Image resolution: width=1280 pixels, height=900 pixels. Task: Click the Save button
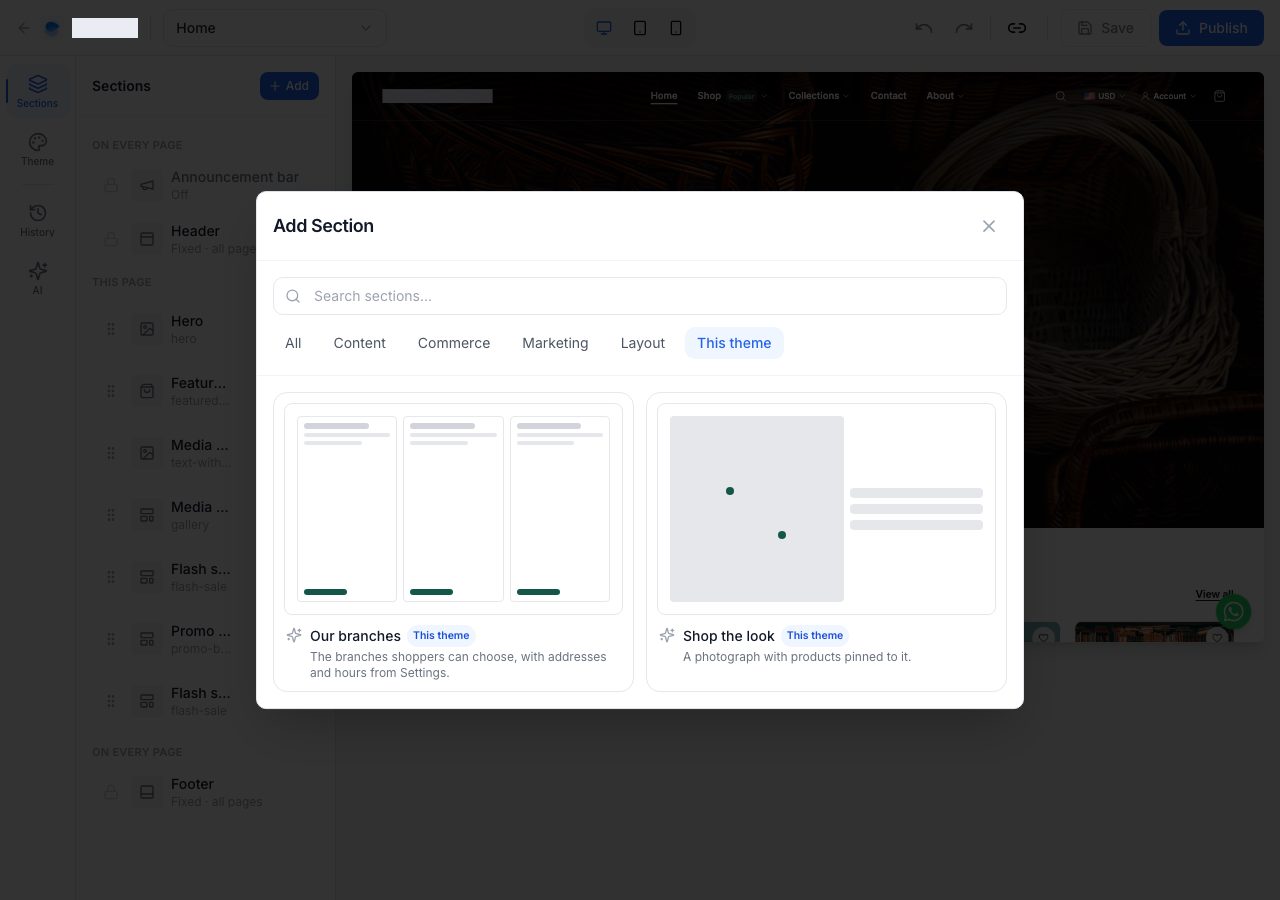1105,28
